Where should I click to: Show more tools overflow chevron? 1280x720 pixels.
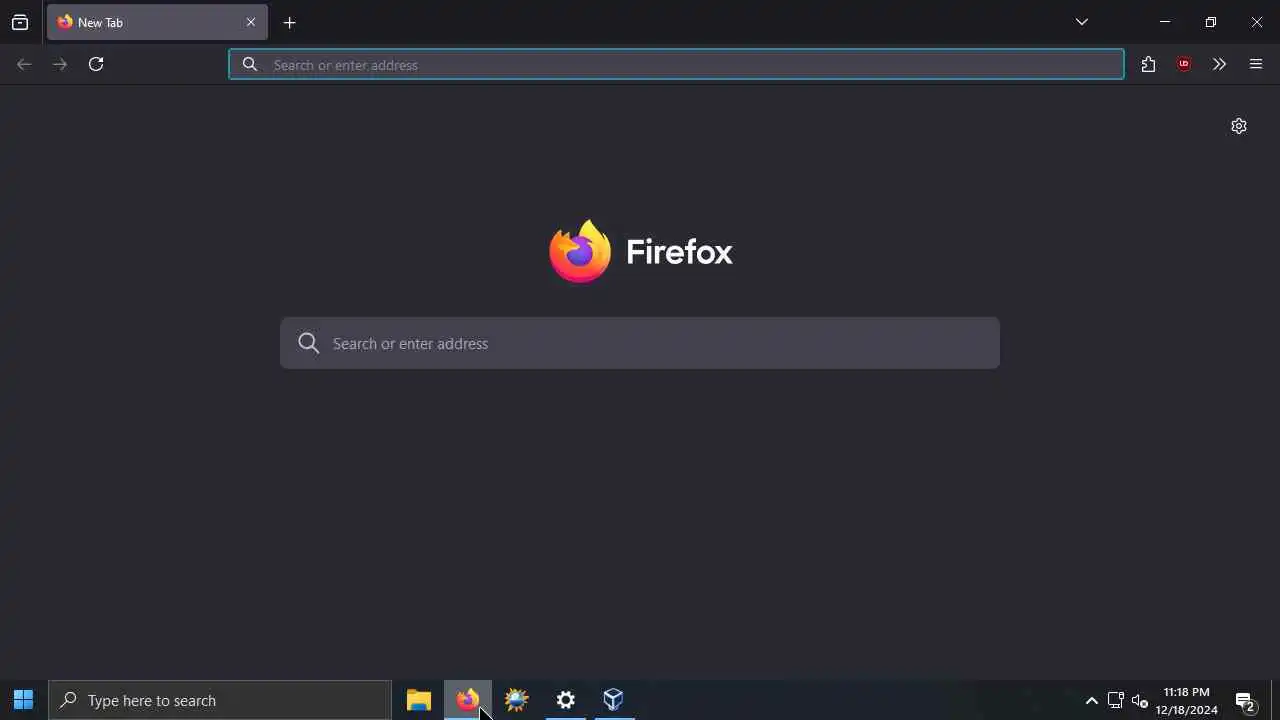point(1219,64)
